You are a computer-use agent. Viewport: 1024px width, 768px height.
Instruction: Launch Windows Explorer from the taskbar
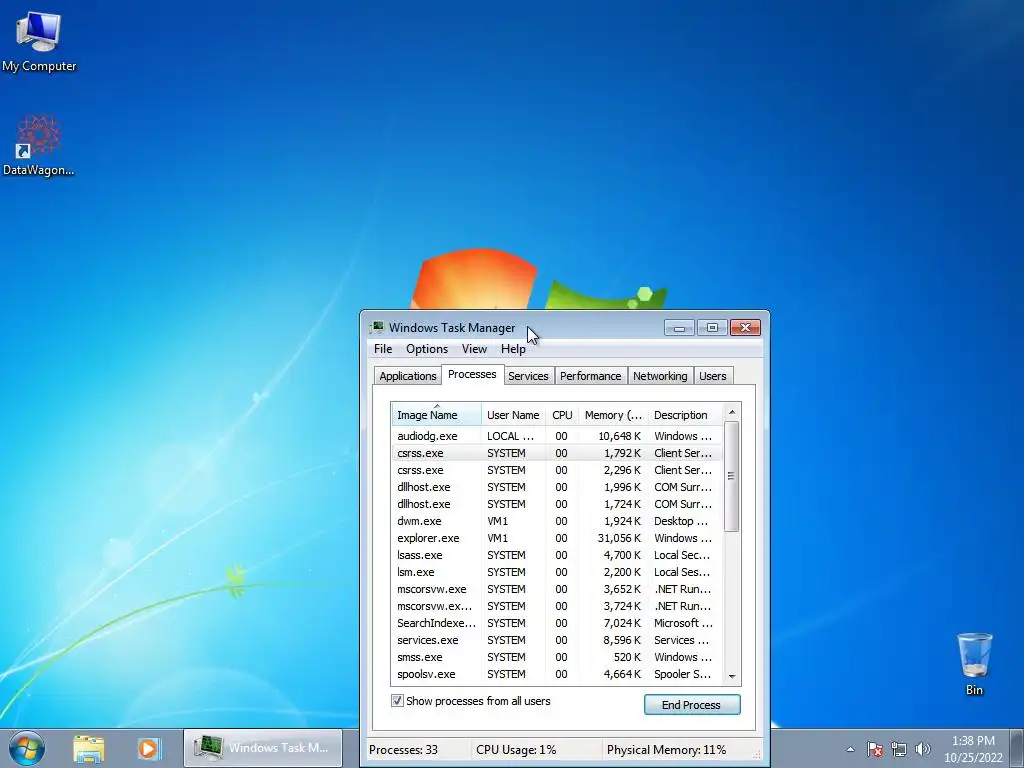tap(89, 748)
